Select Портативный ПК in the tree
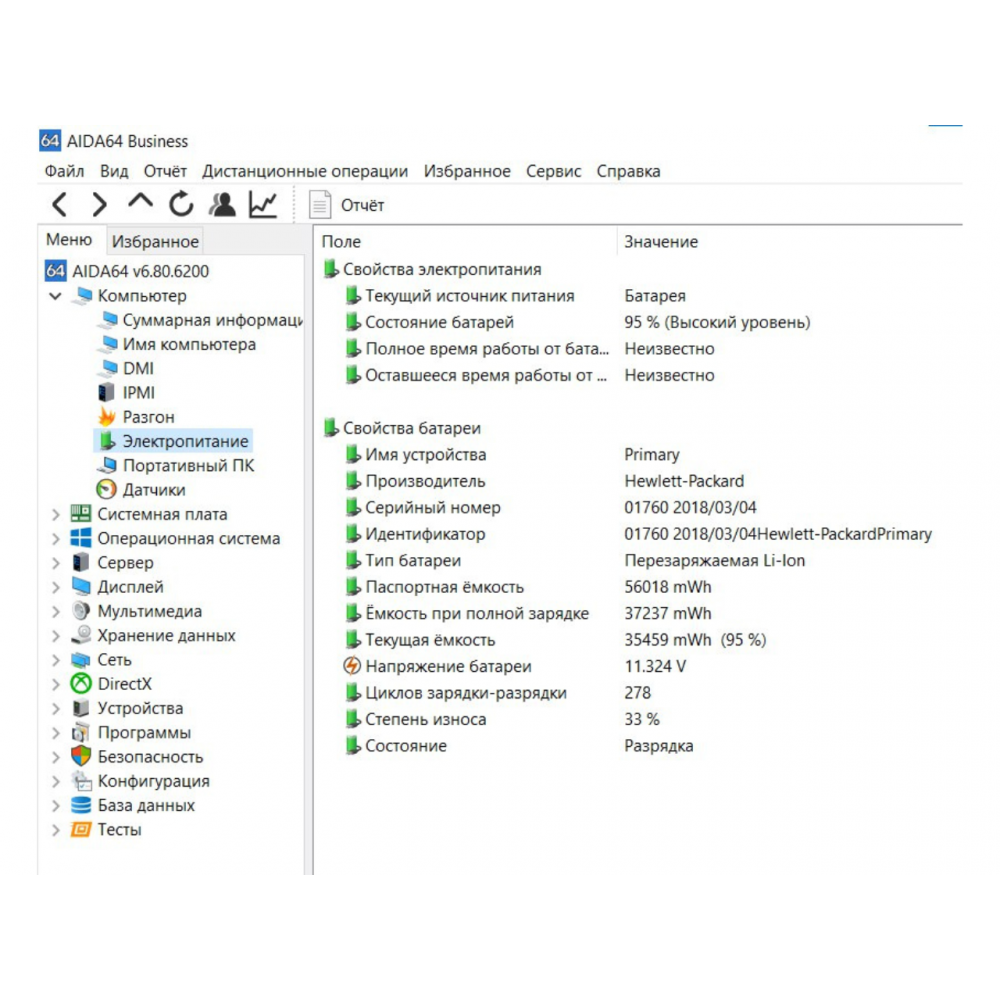Image resolution: width=1000 pixels, height=1000 pixels. point(188,466)
